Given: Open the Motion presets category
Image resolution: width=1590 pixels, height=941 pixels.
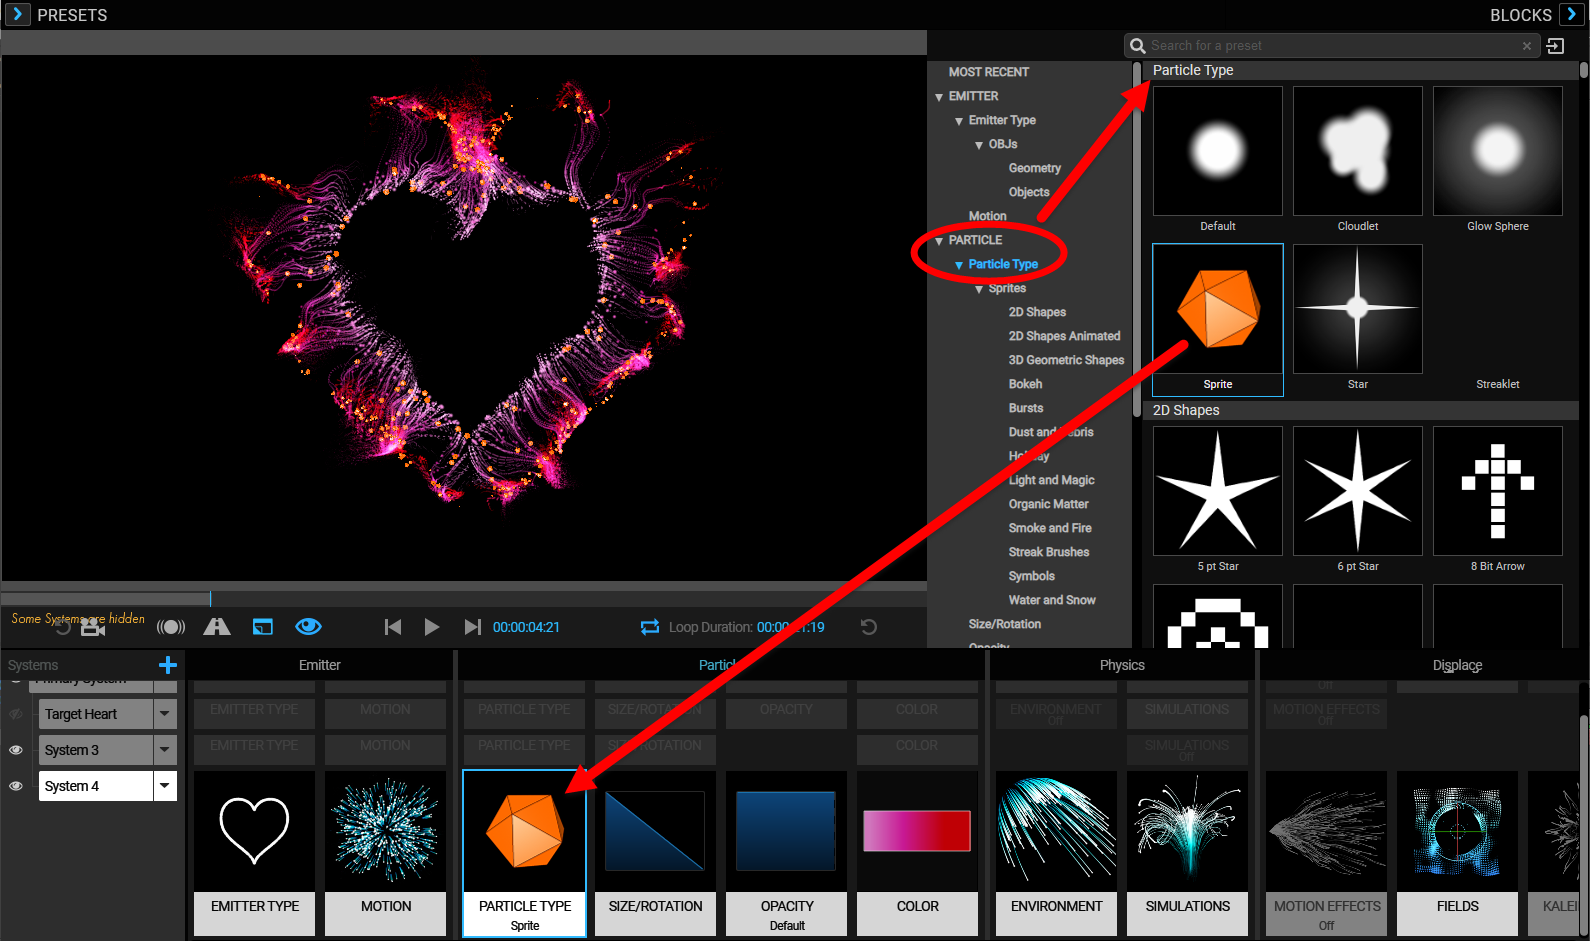Looking at the screenshot, I should point(987,216).
